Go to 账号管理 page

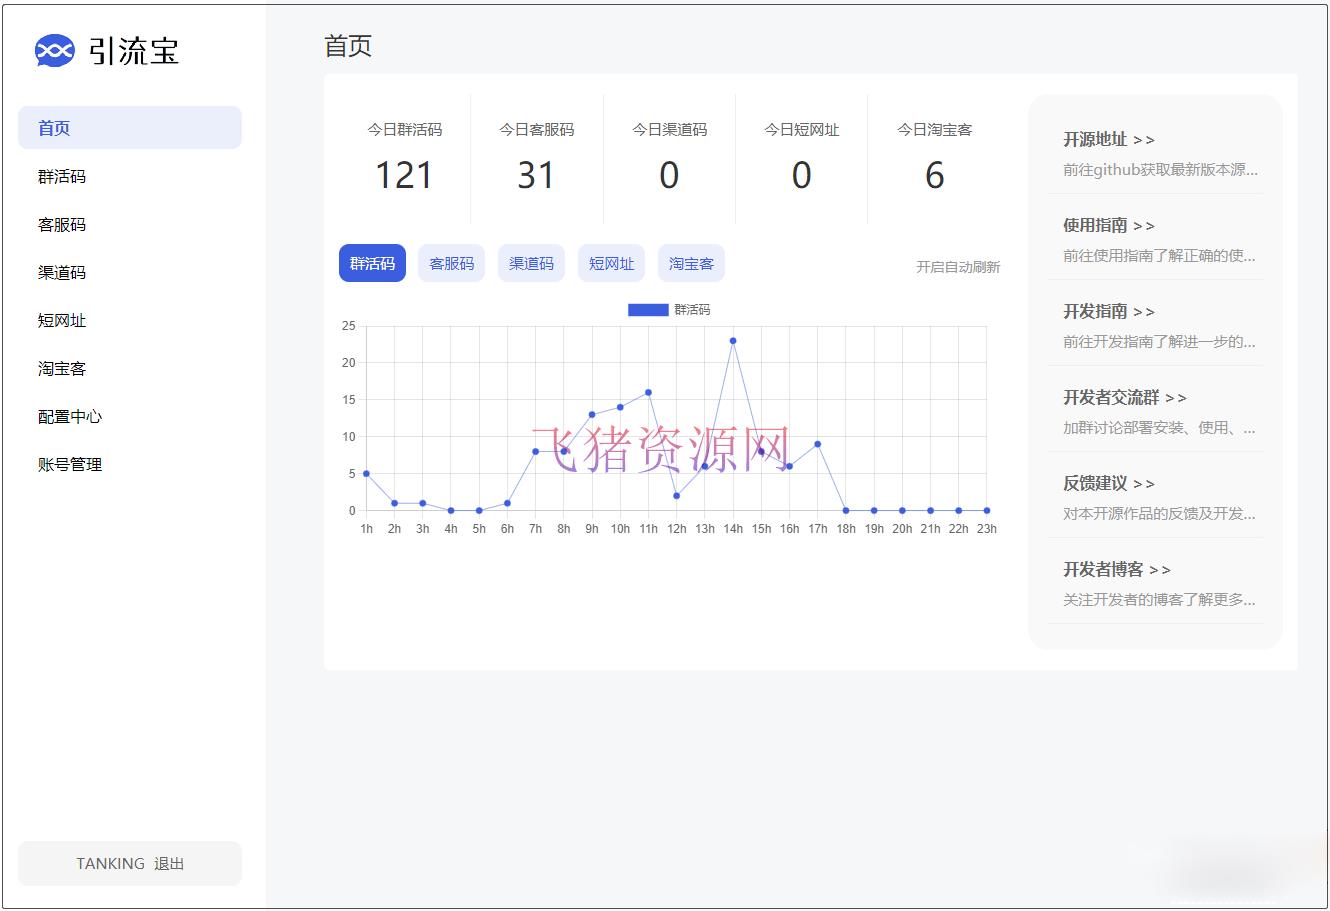(70, 465)
